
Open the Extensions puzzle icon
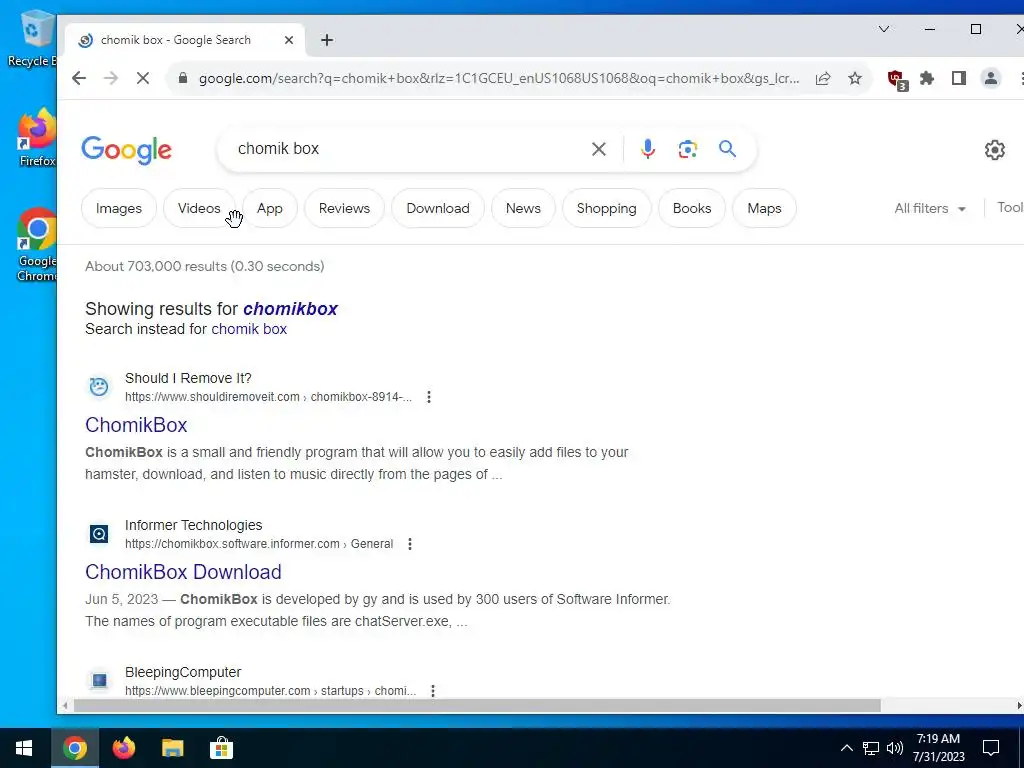pyautogui.click(x=927, y=78)
